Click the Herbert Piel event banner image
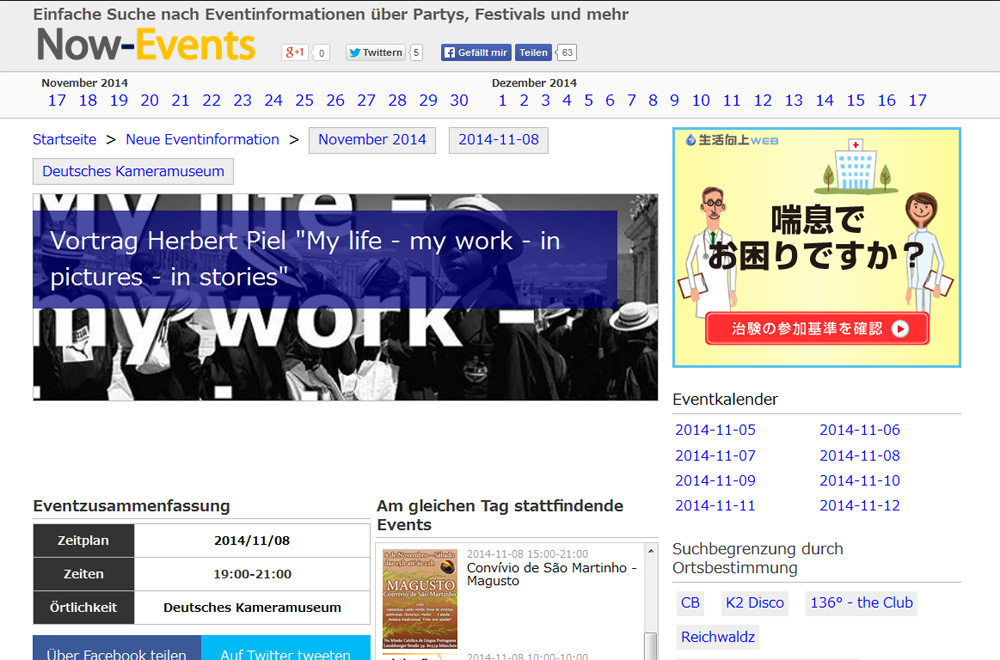The height and width of the screenshot is (660, 1000). click(x=345, y=297)
